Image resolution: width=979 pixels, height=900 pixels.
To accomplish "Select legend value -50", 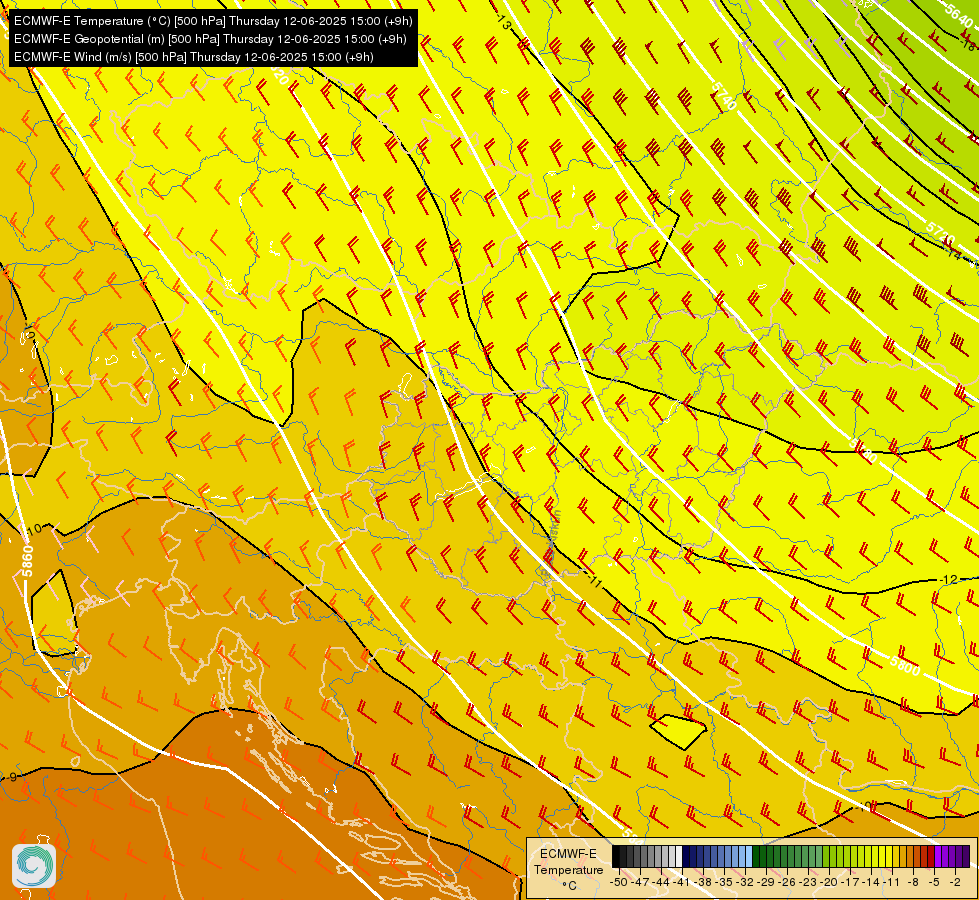I will [619, 882].
